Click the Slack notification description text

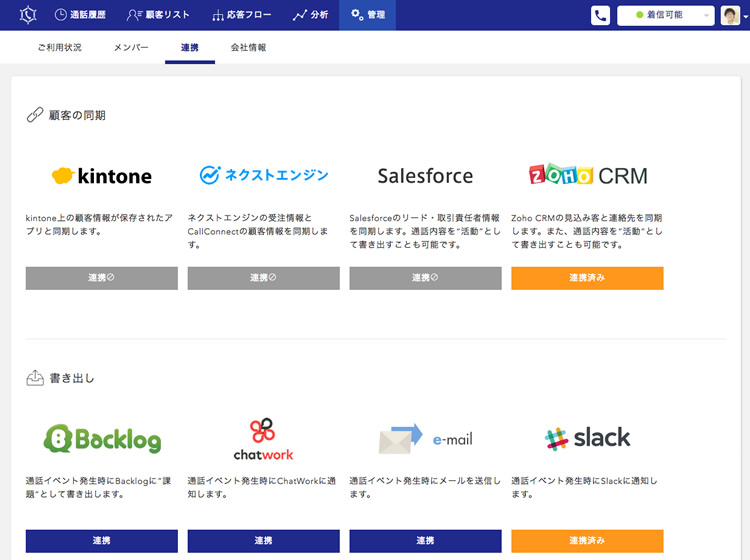tap(585, 487)
